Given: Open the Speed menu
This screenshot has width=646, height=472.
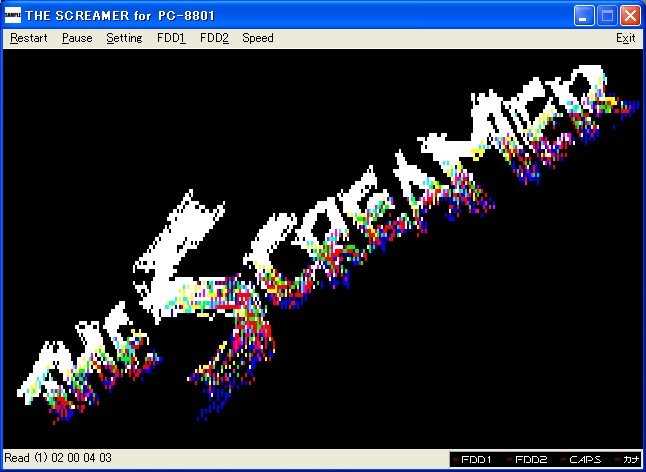Looking at the screenshot, I should pos(257,38).
